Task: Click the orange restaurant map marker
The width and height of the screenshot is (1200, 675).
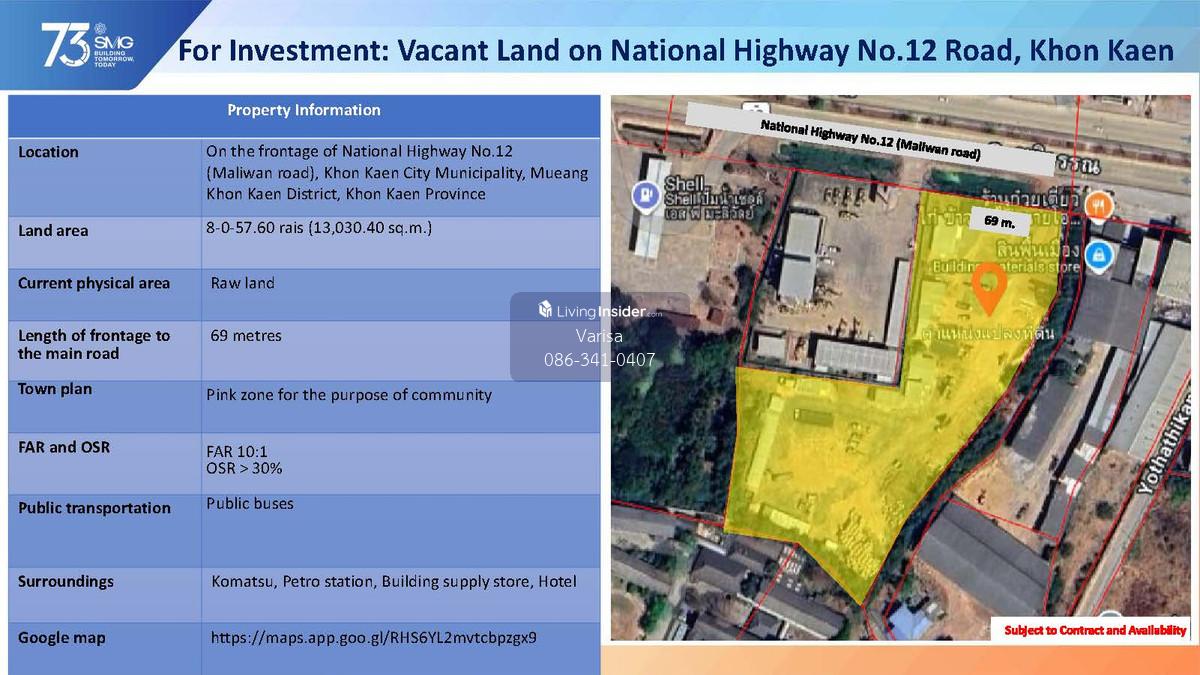Action: pyautogui.click(x=1100, y=204)
